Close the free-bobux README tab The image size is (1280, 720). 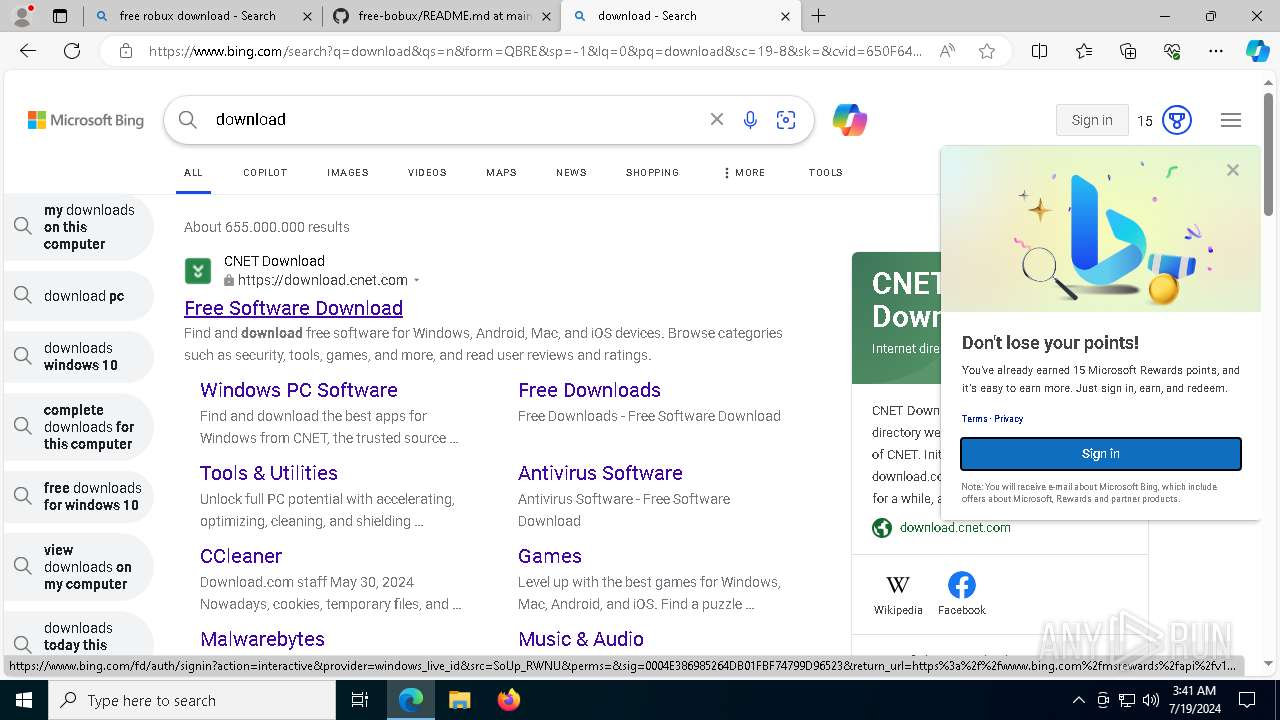pos(547,16)
